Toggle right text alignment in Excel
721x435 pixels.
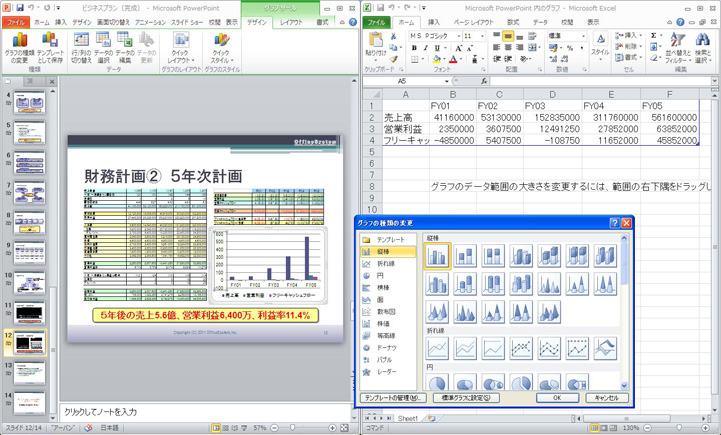[x=520, y=47]
